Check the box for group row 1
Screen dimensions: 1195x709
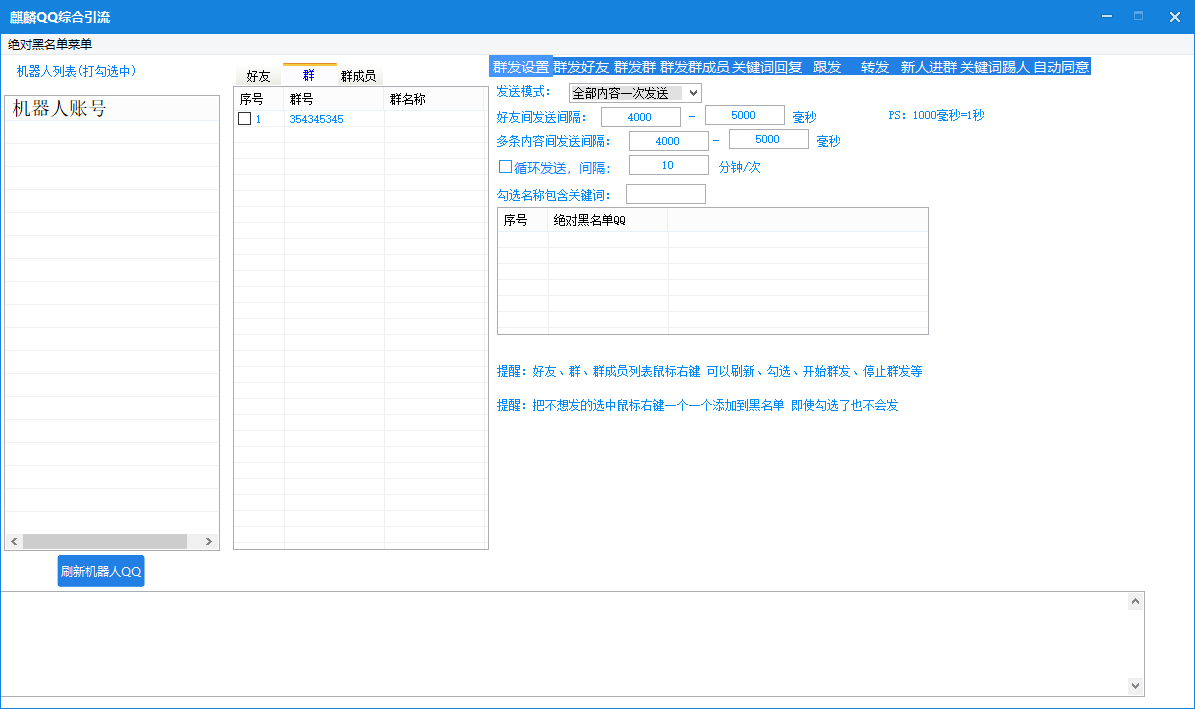tap(245, 119)
